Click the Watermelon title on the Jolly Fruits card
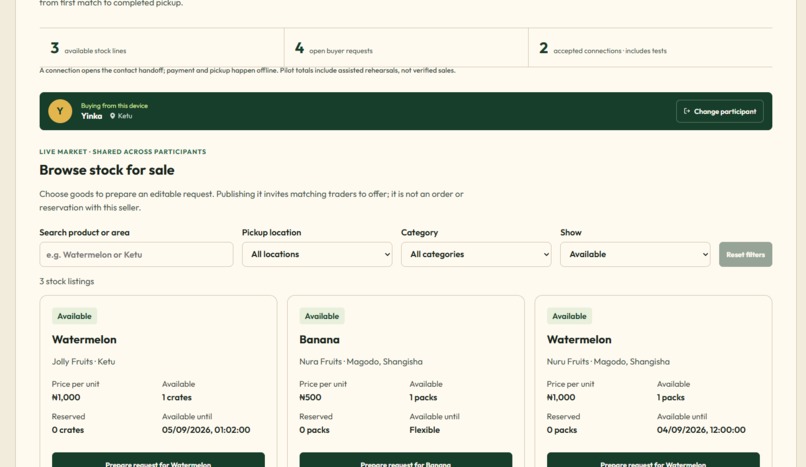The width and height of the screenshot is (806, 467). (x=84, y=340)
